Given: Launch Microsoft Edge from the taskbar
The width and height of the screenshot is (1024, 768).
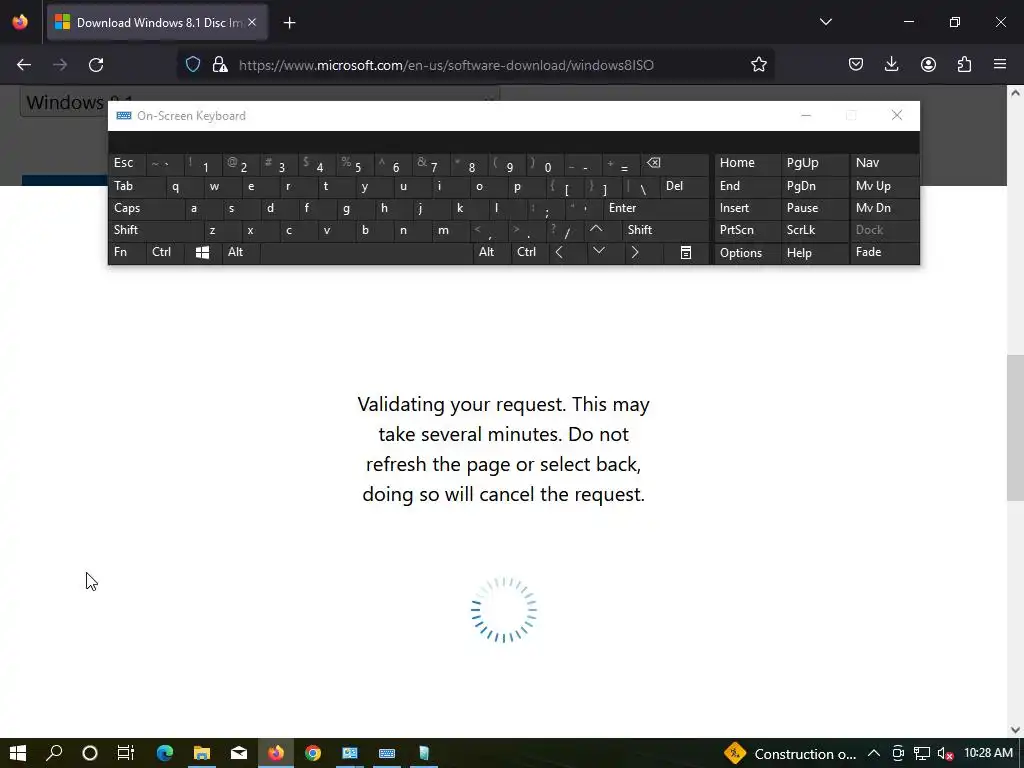Looking at the screenshot, I should point(165,753).
